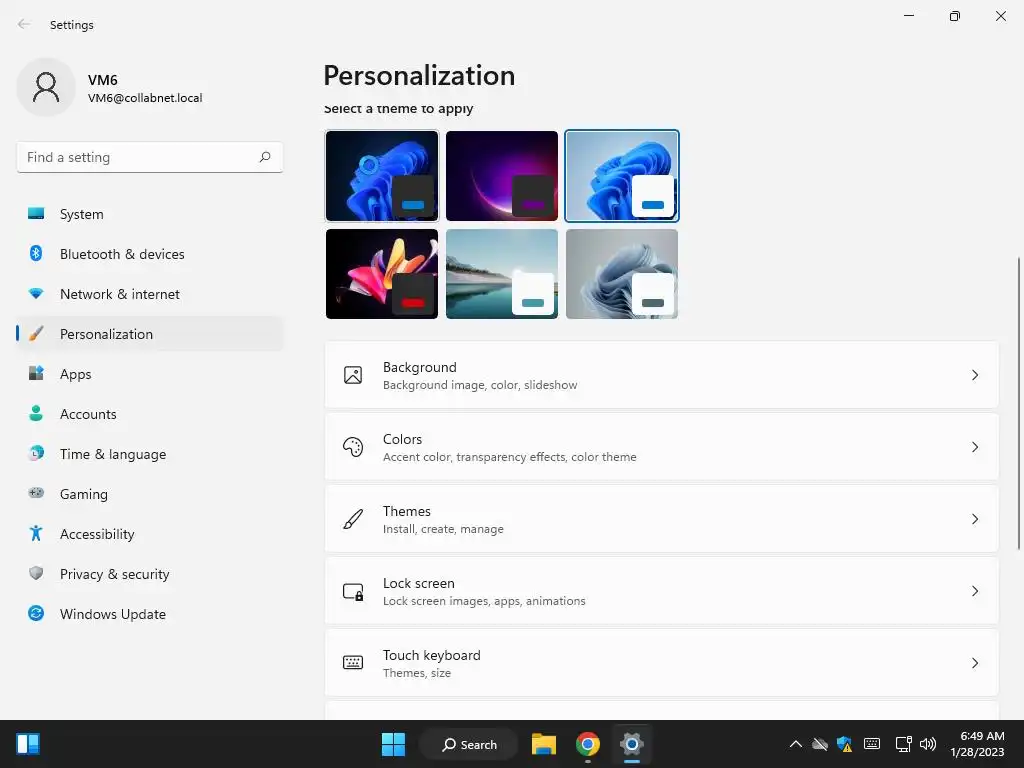Open Privacy & security page
Screen dimensions: 1024x768
click(x=150, y=574)
